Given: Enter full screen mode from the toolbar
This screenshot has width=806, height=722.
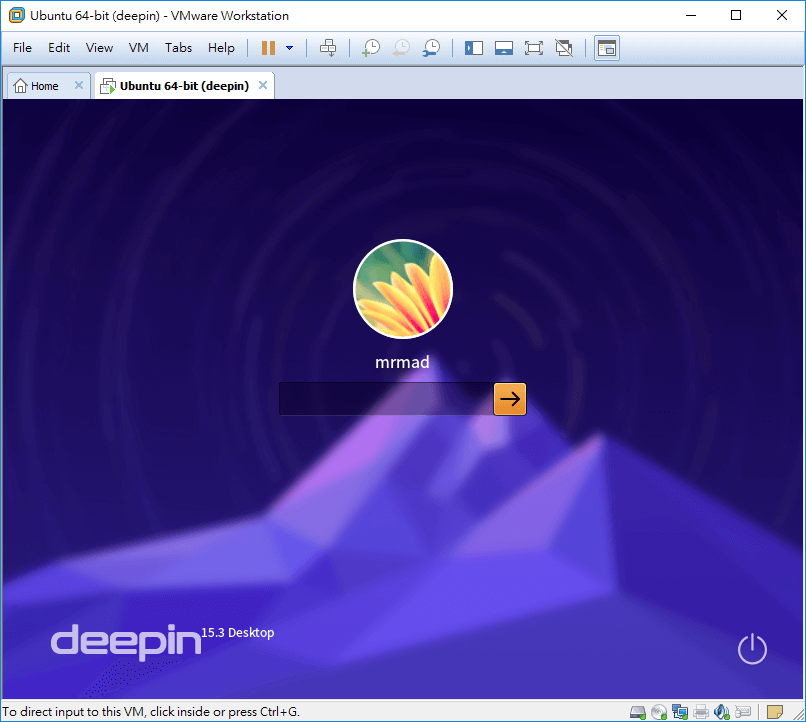Looking at the screenshot, I should tap(533, 48).
